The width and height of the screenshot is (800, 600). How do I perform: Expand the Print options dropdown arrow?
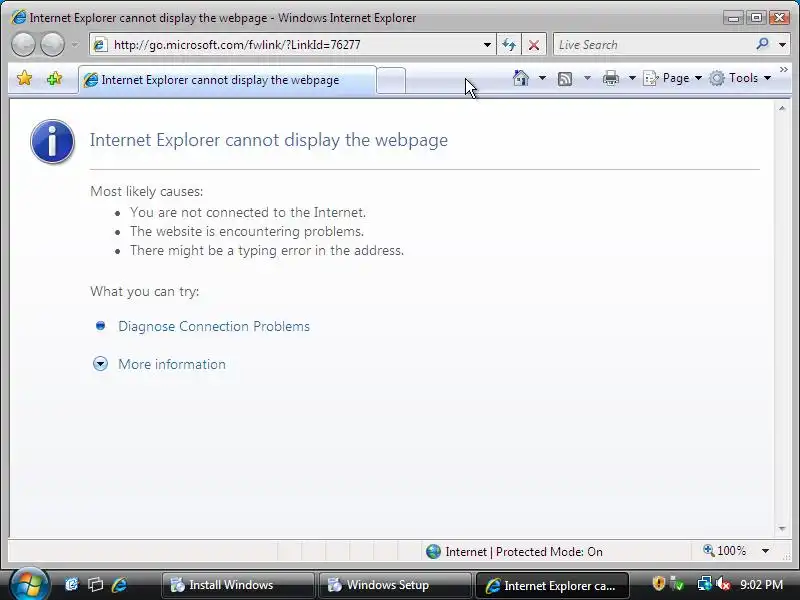(632, 78)
